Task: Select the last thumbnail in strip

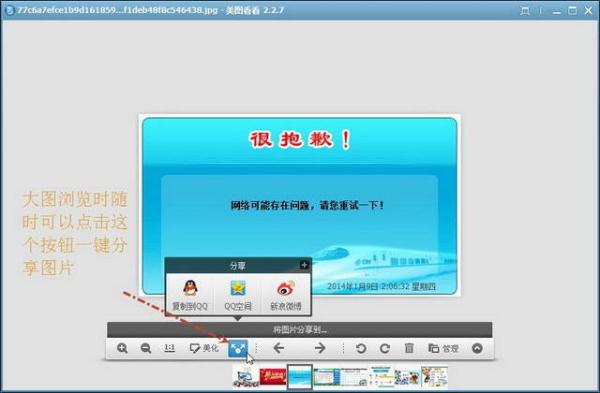Action: 434,377
